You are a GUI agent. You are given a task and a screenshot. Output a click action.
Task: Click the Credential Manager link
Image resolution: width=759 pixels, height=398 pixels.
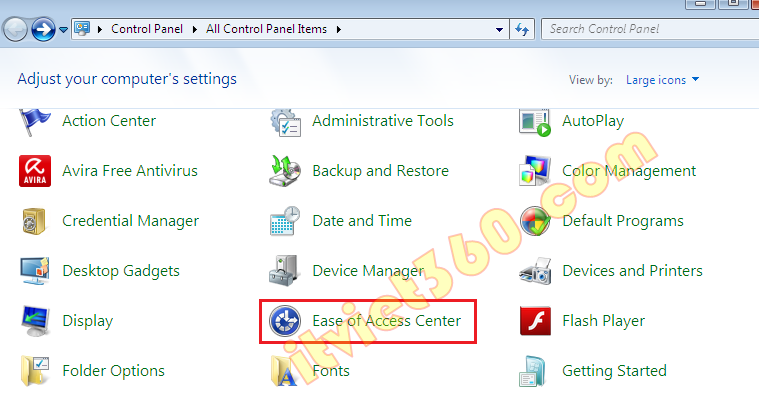click(130, 221)
